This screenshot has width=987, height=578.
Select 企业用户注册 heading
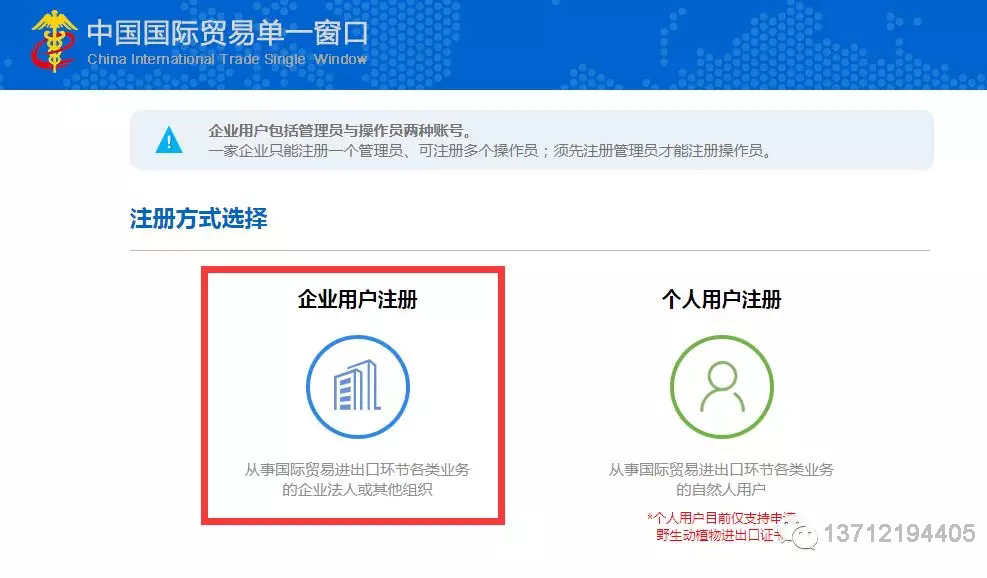click(358, 299)
